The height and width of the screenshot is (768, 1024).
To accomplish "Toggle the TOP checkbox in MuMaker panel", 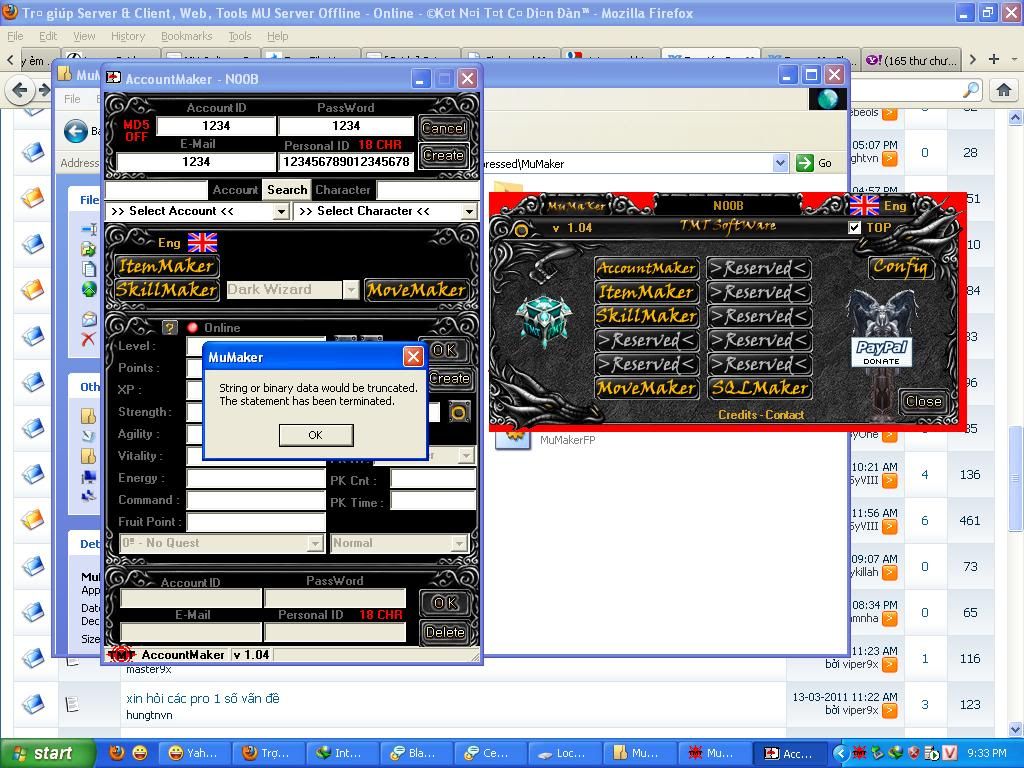I will pyautogui.click(x=854, y=227).
